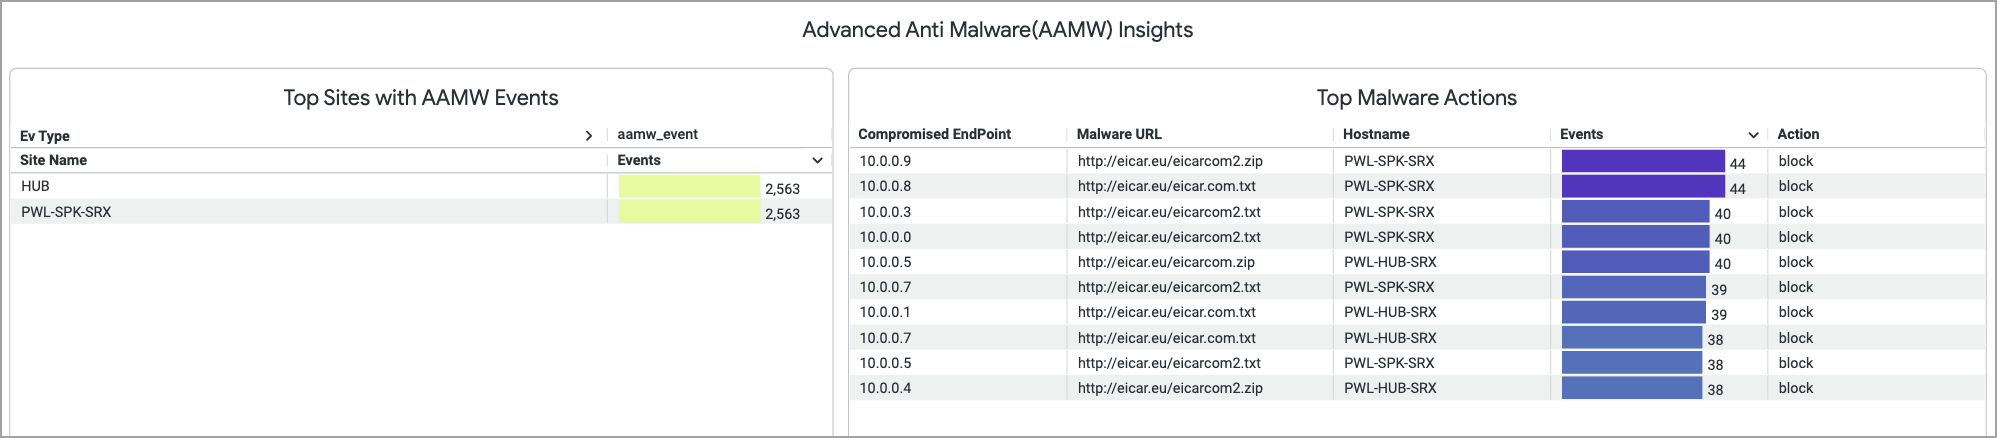Click the Action column header
The width and height of the screenshot is (1997, 438).
[x=1798, y=134]
